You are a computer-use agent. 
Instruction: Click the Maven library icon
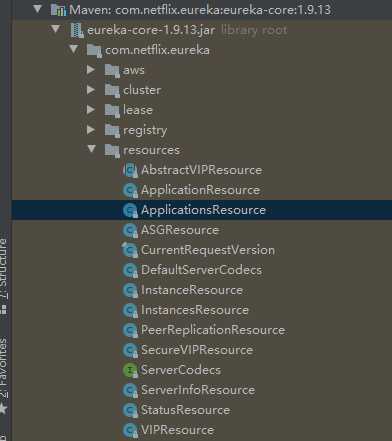(x=58, y=10)
